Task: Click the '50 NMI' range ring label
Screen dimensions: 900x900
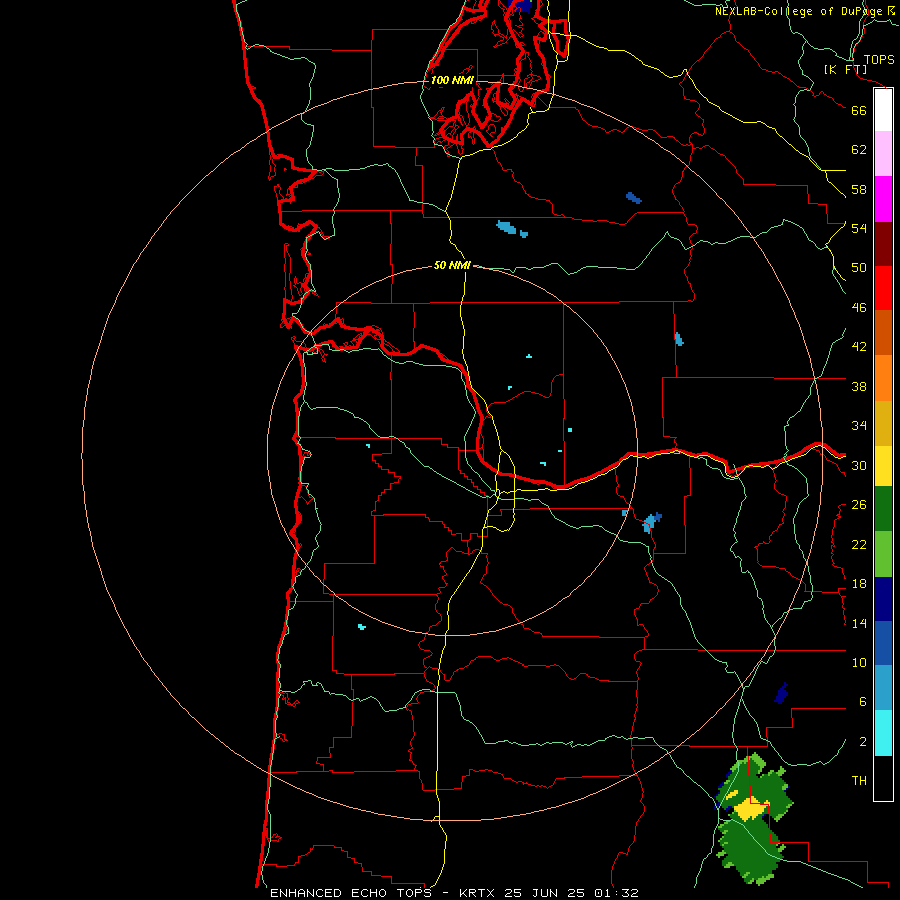Action: [452, 265]
